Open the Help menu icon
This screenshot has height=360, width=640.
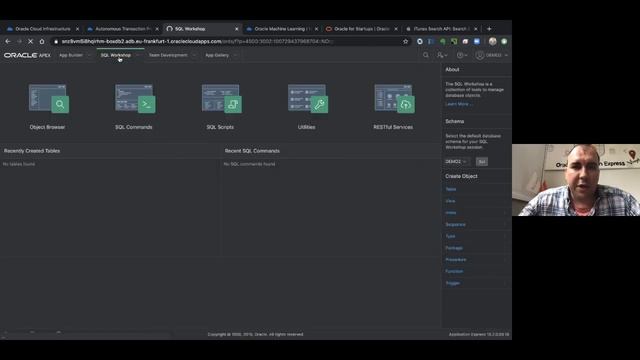pyautogui.click(x=462, y=55)
